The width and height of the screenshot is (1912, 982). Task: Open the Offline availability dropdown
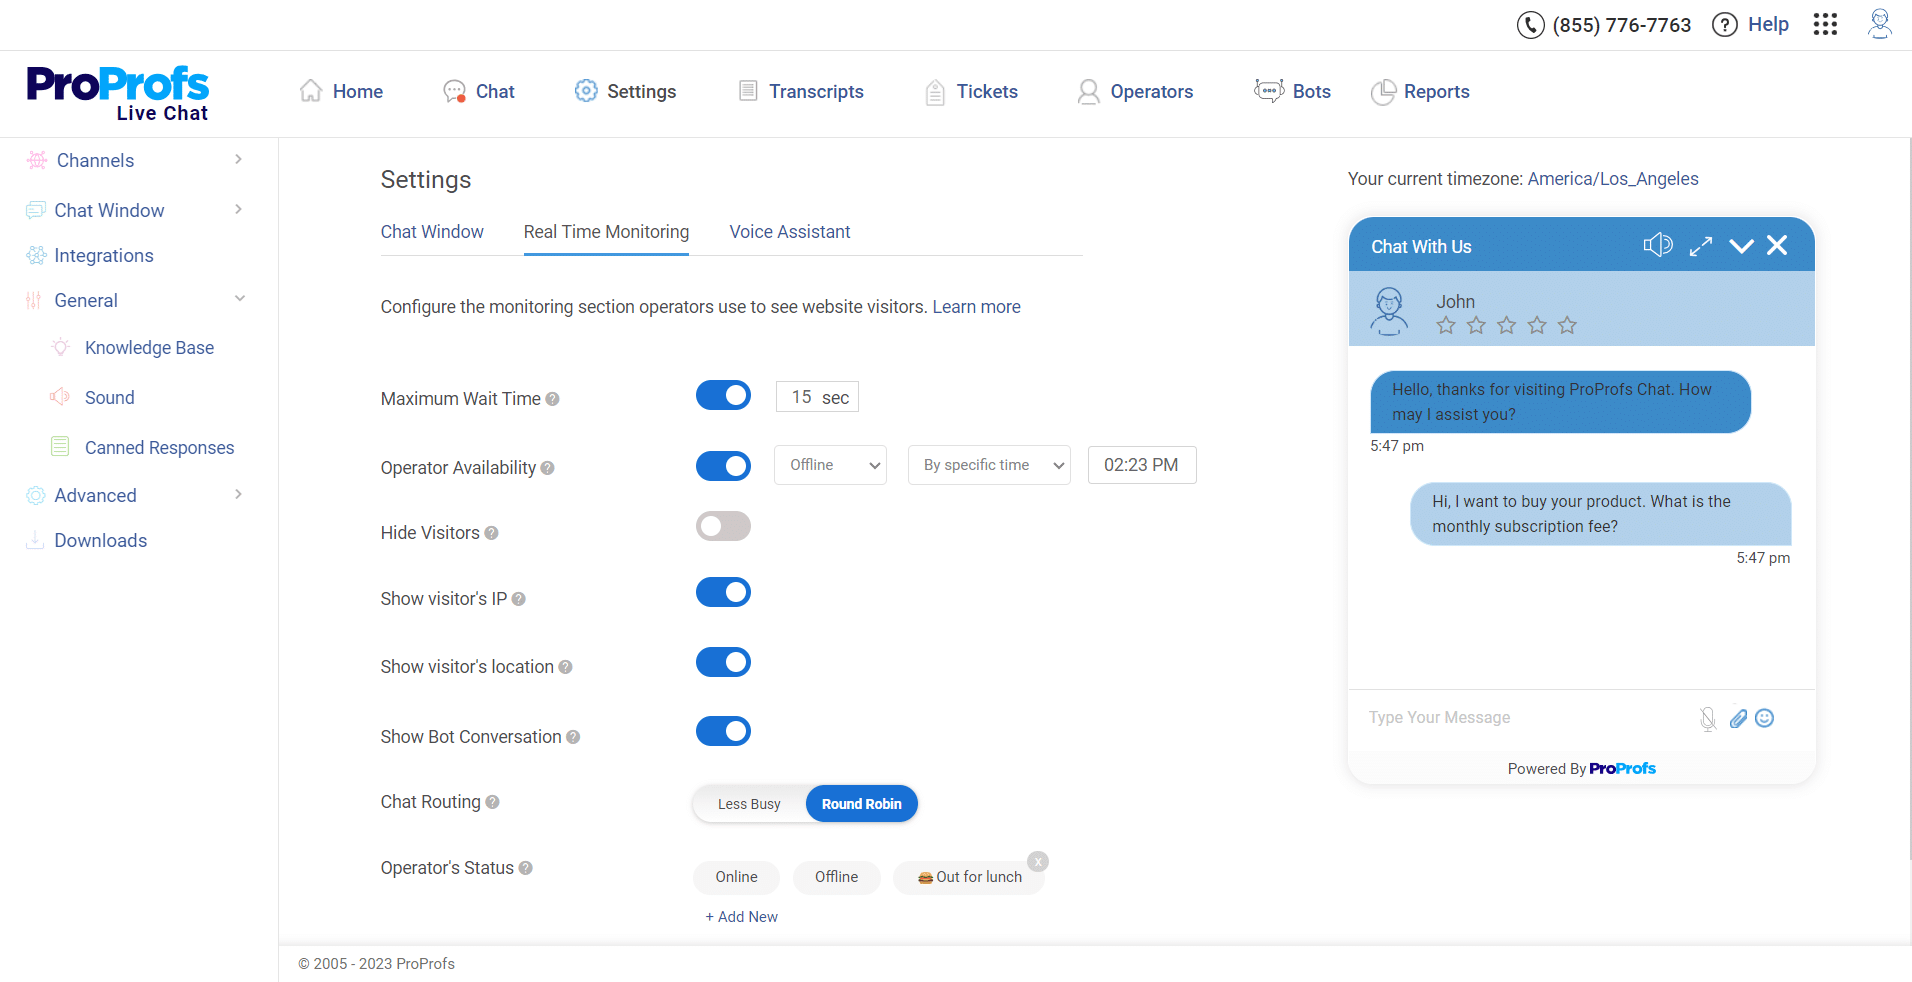pyautogui.click(x=830, y=465)
